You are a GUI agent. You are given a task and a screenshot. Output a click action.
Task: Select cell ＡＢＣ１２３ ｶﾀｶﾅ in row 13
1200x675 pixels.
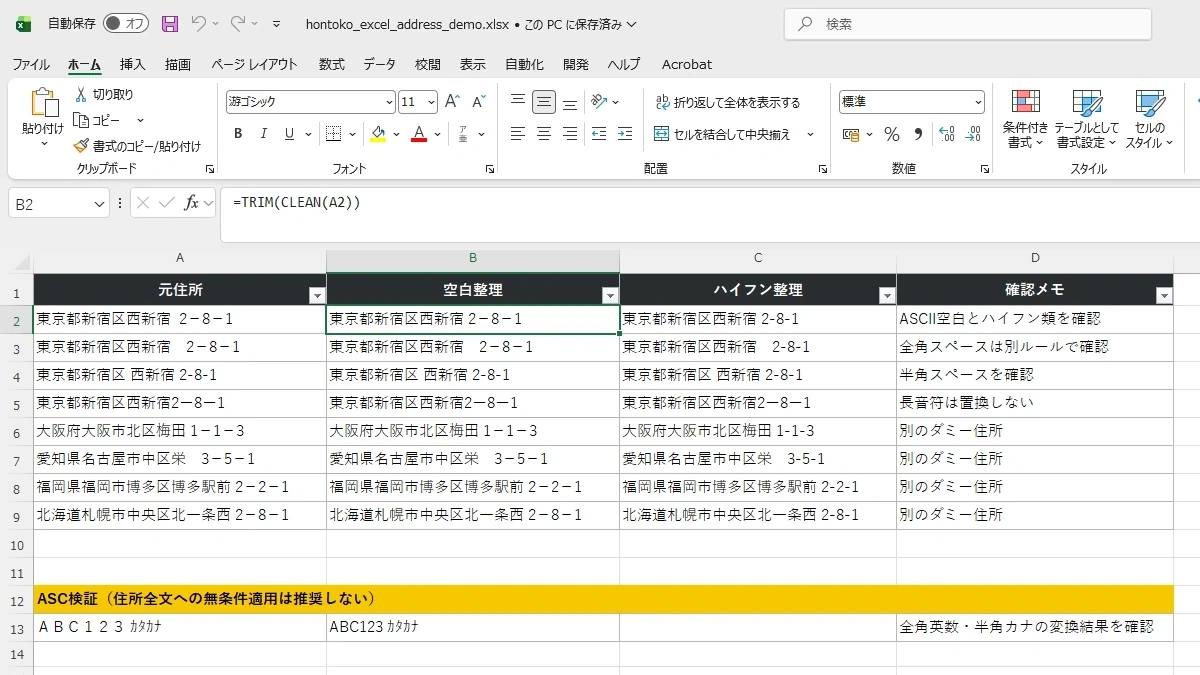(180, 627)
